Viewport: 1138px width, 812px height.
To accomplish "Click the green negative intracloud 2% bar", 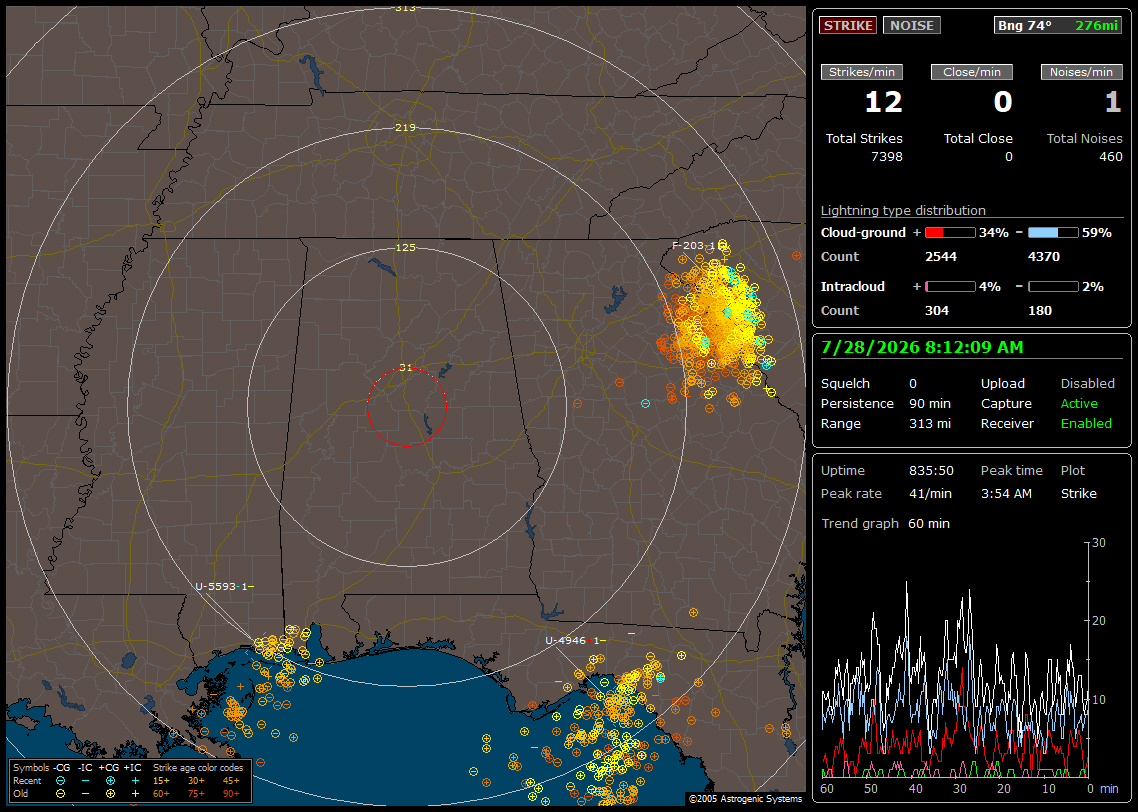I will 1053,287.
